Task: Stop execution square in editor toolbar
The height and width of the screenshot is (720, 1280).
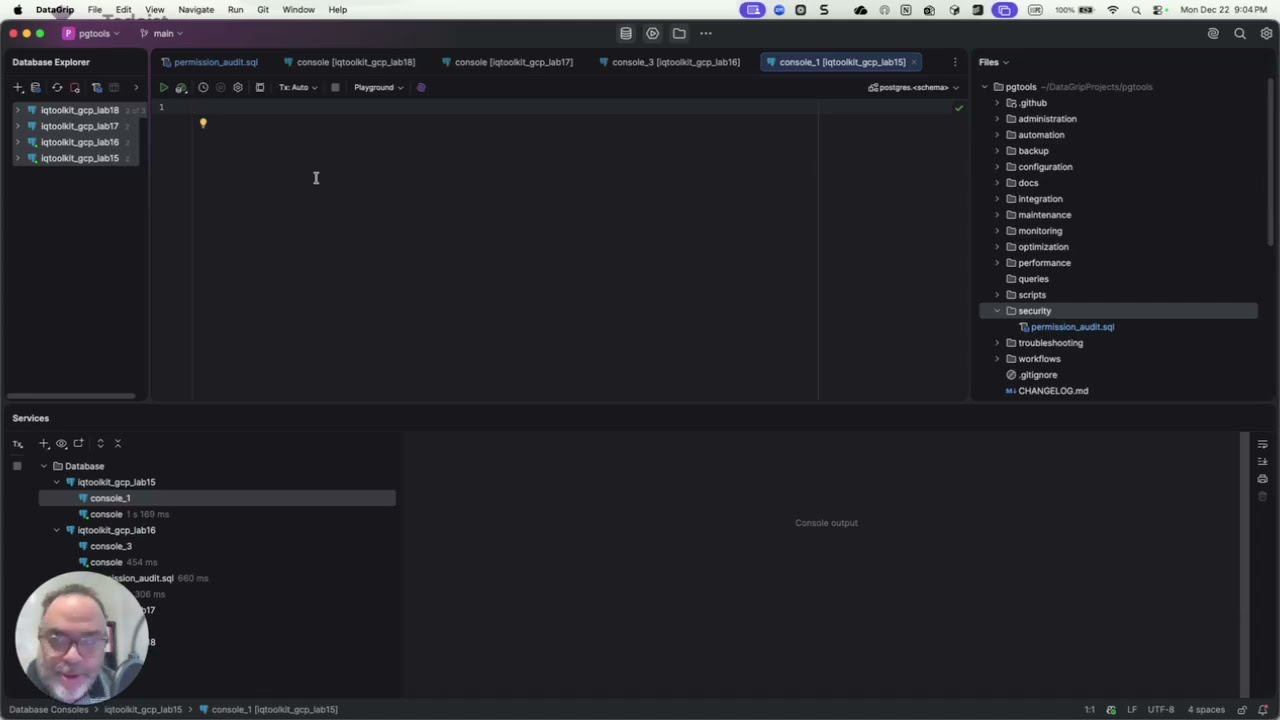Action: 335,87
